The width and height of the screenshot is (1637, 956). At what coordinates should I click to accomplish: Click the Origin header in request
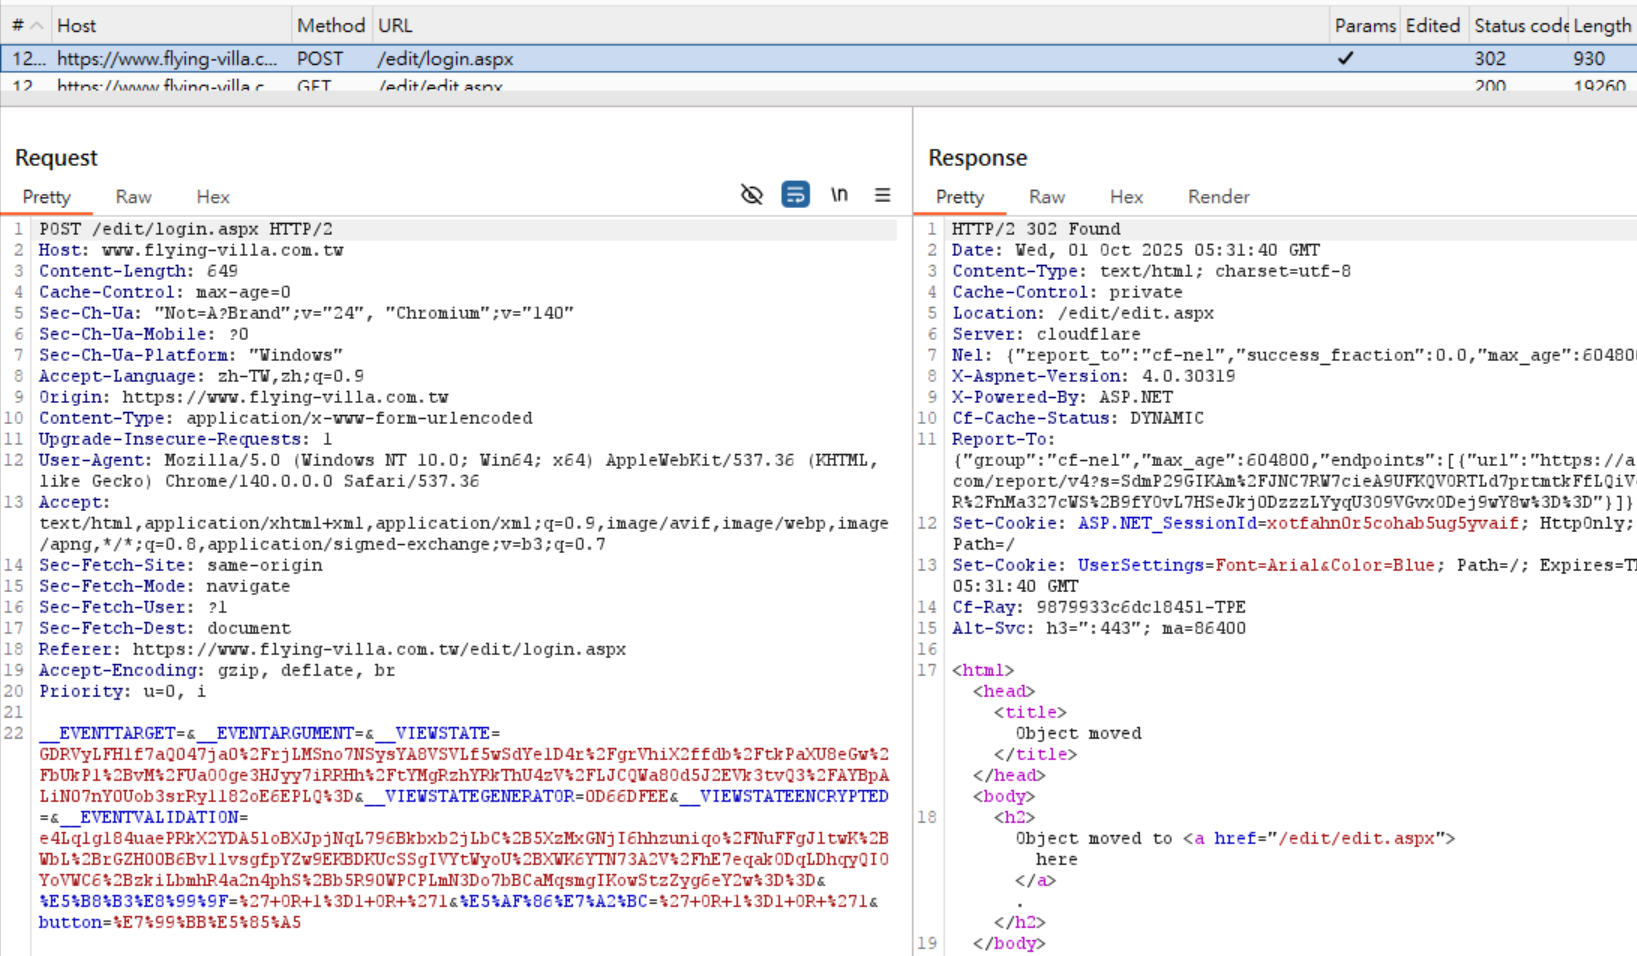point(244,397)
